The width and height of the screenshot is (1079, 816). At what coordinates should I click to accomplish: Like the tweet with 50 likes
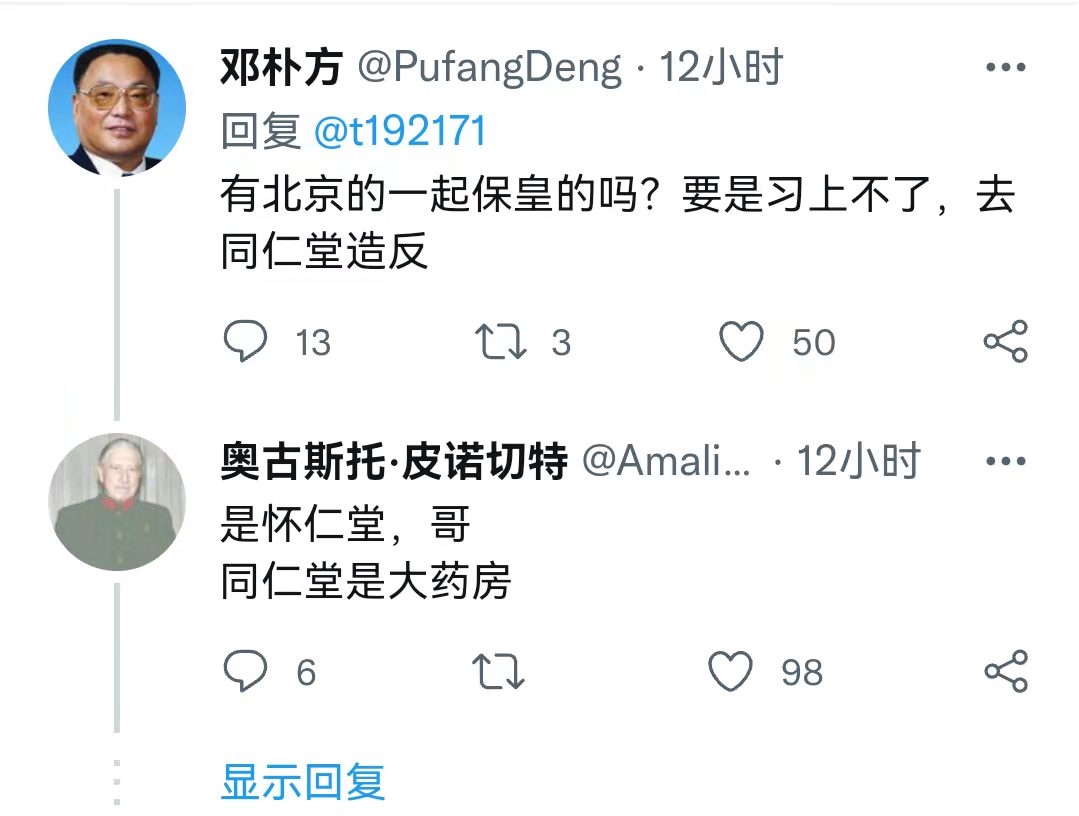(x=742, y=342)
